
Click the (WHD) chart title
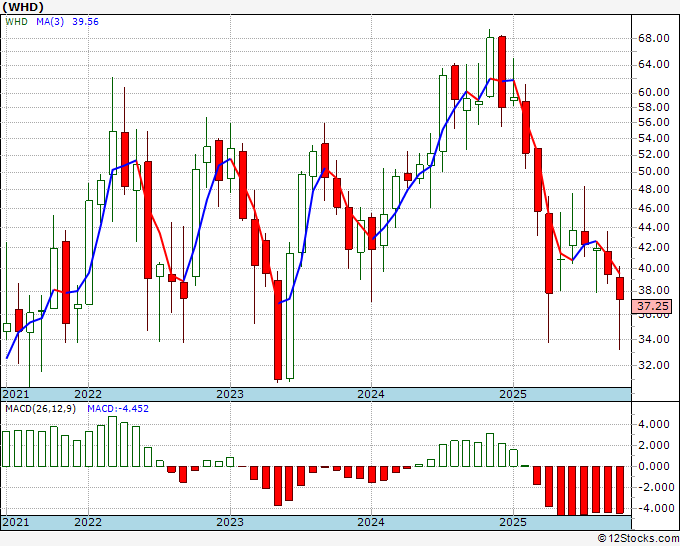click(x=23, y=7)
